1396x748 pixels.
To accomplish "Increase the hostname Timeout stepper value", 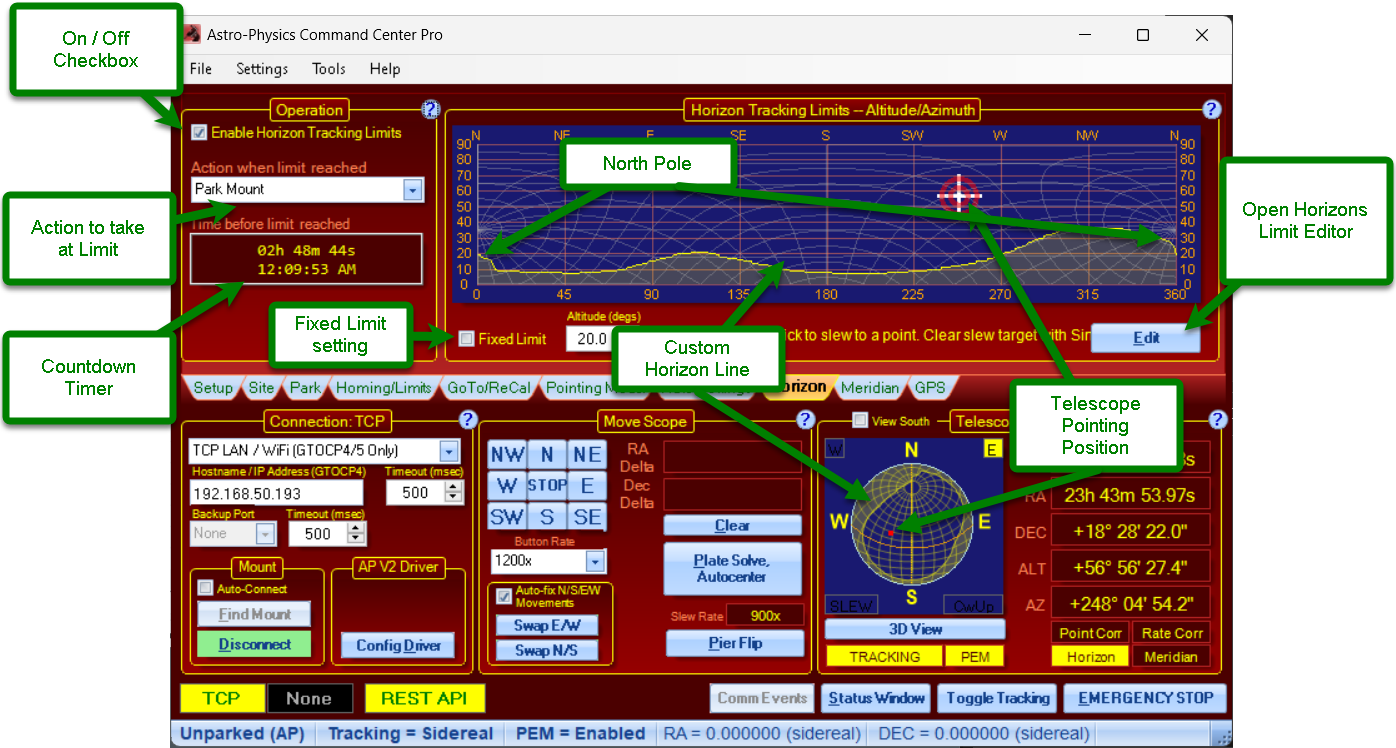I will point(453,486).
